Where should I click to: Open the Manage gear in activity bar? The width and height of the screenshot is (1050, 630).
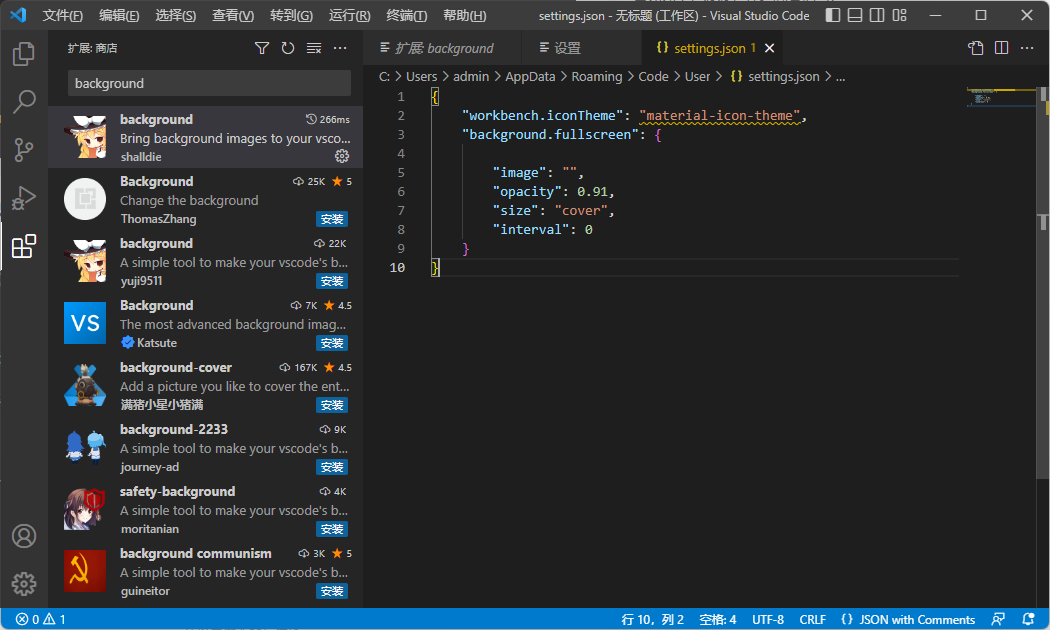coord(23,584)
